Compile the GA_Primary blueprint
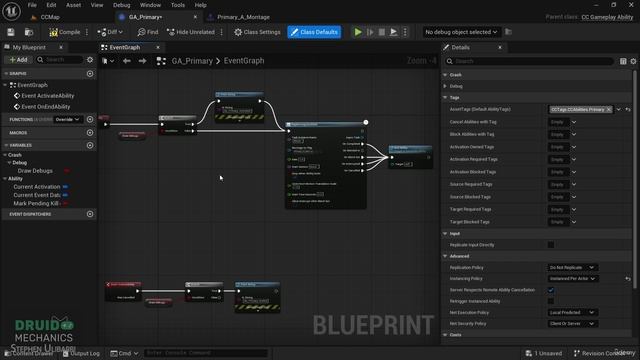Image resolution: width=640 pixels, height=360 pixels. tap(64, 32)
